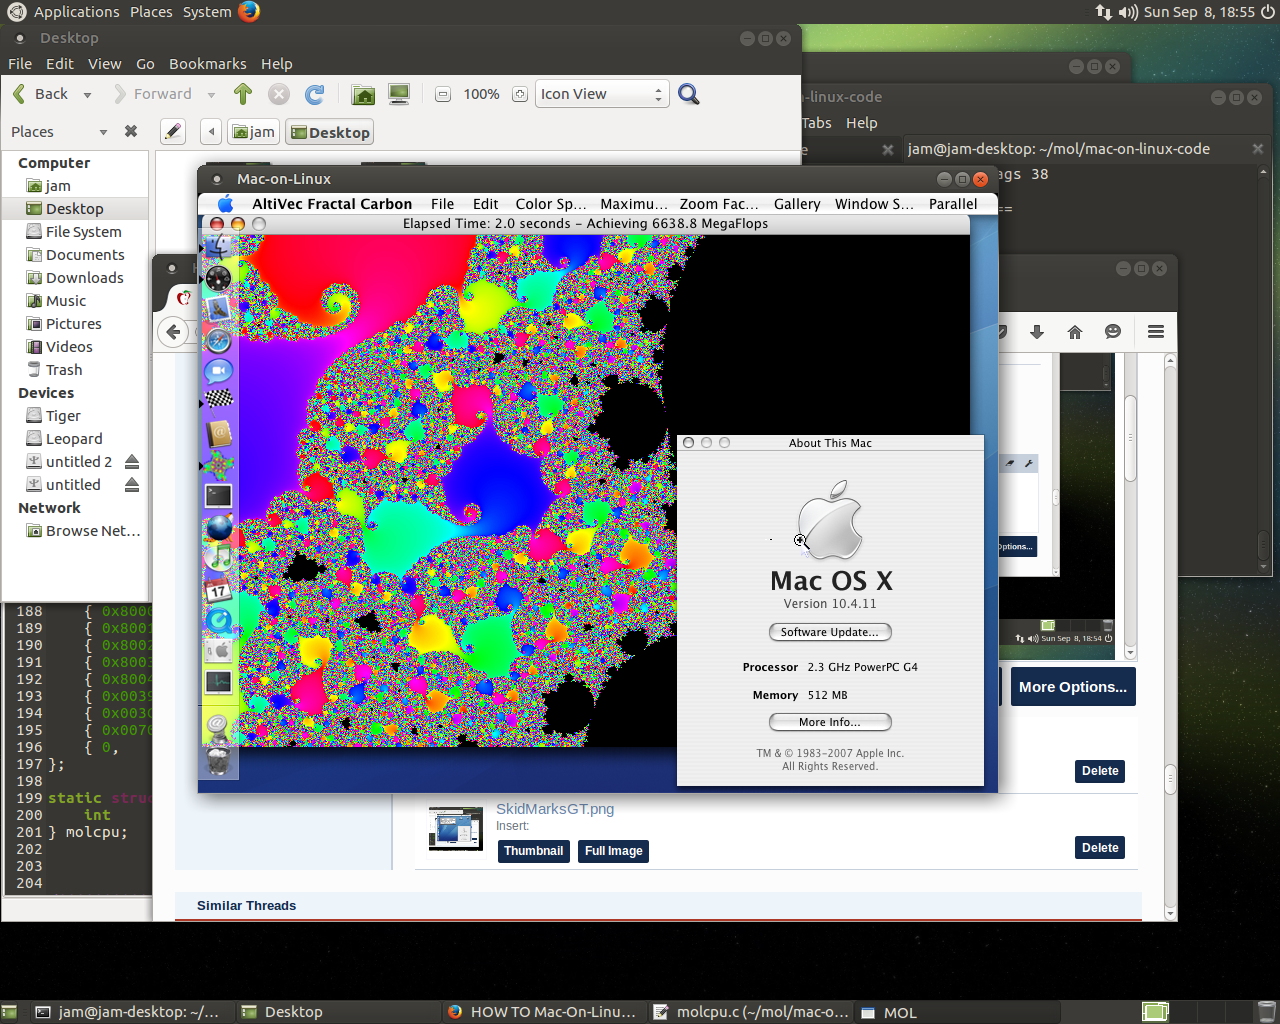Viewport: 1280px width, 1024px height.
Task: Launch Safari compass icon in dock
Action: [x=218, y=340]
